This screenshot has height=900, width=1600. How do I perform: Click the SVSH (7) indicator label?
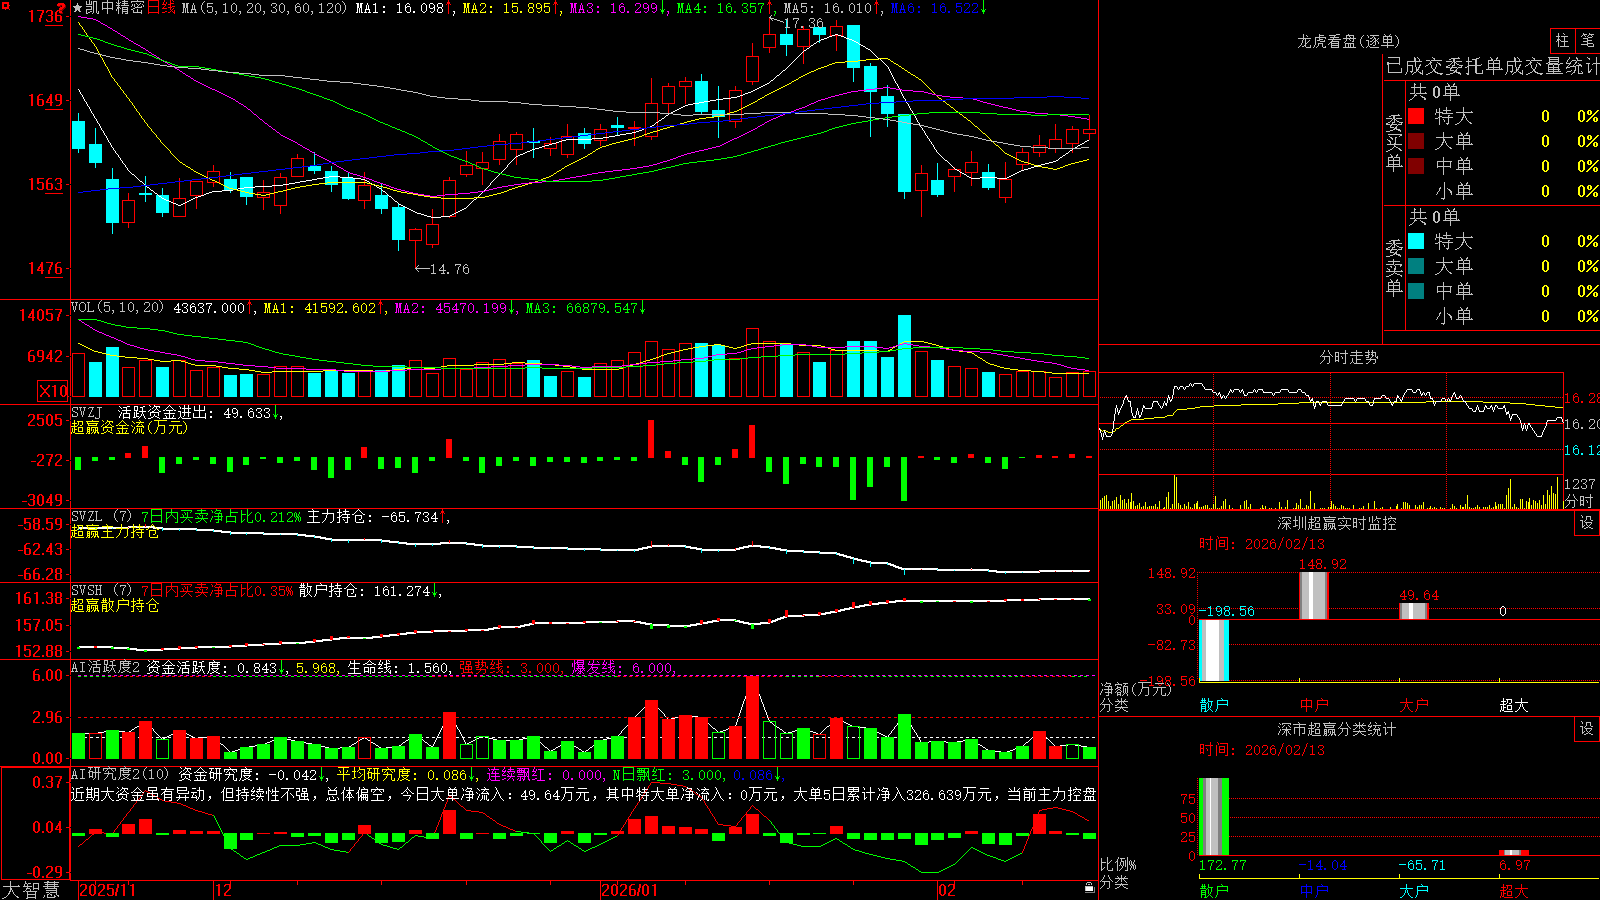click(x=101, y=591)
